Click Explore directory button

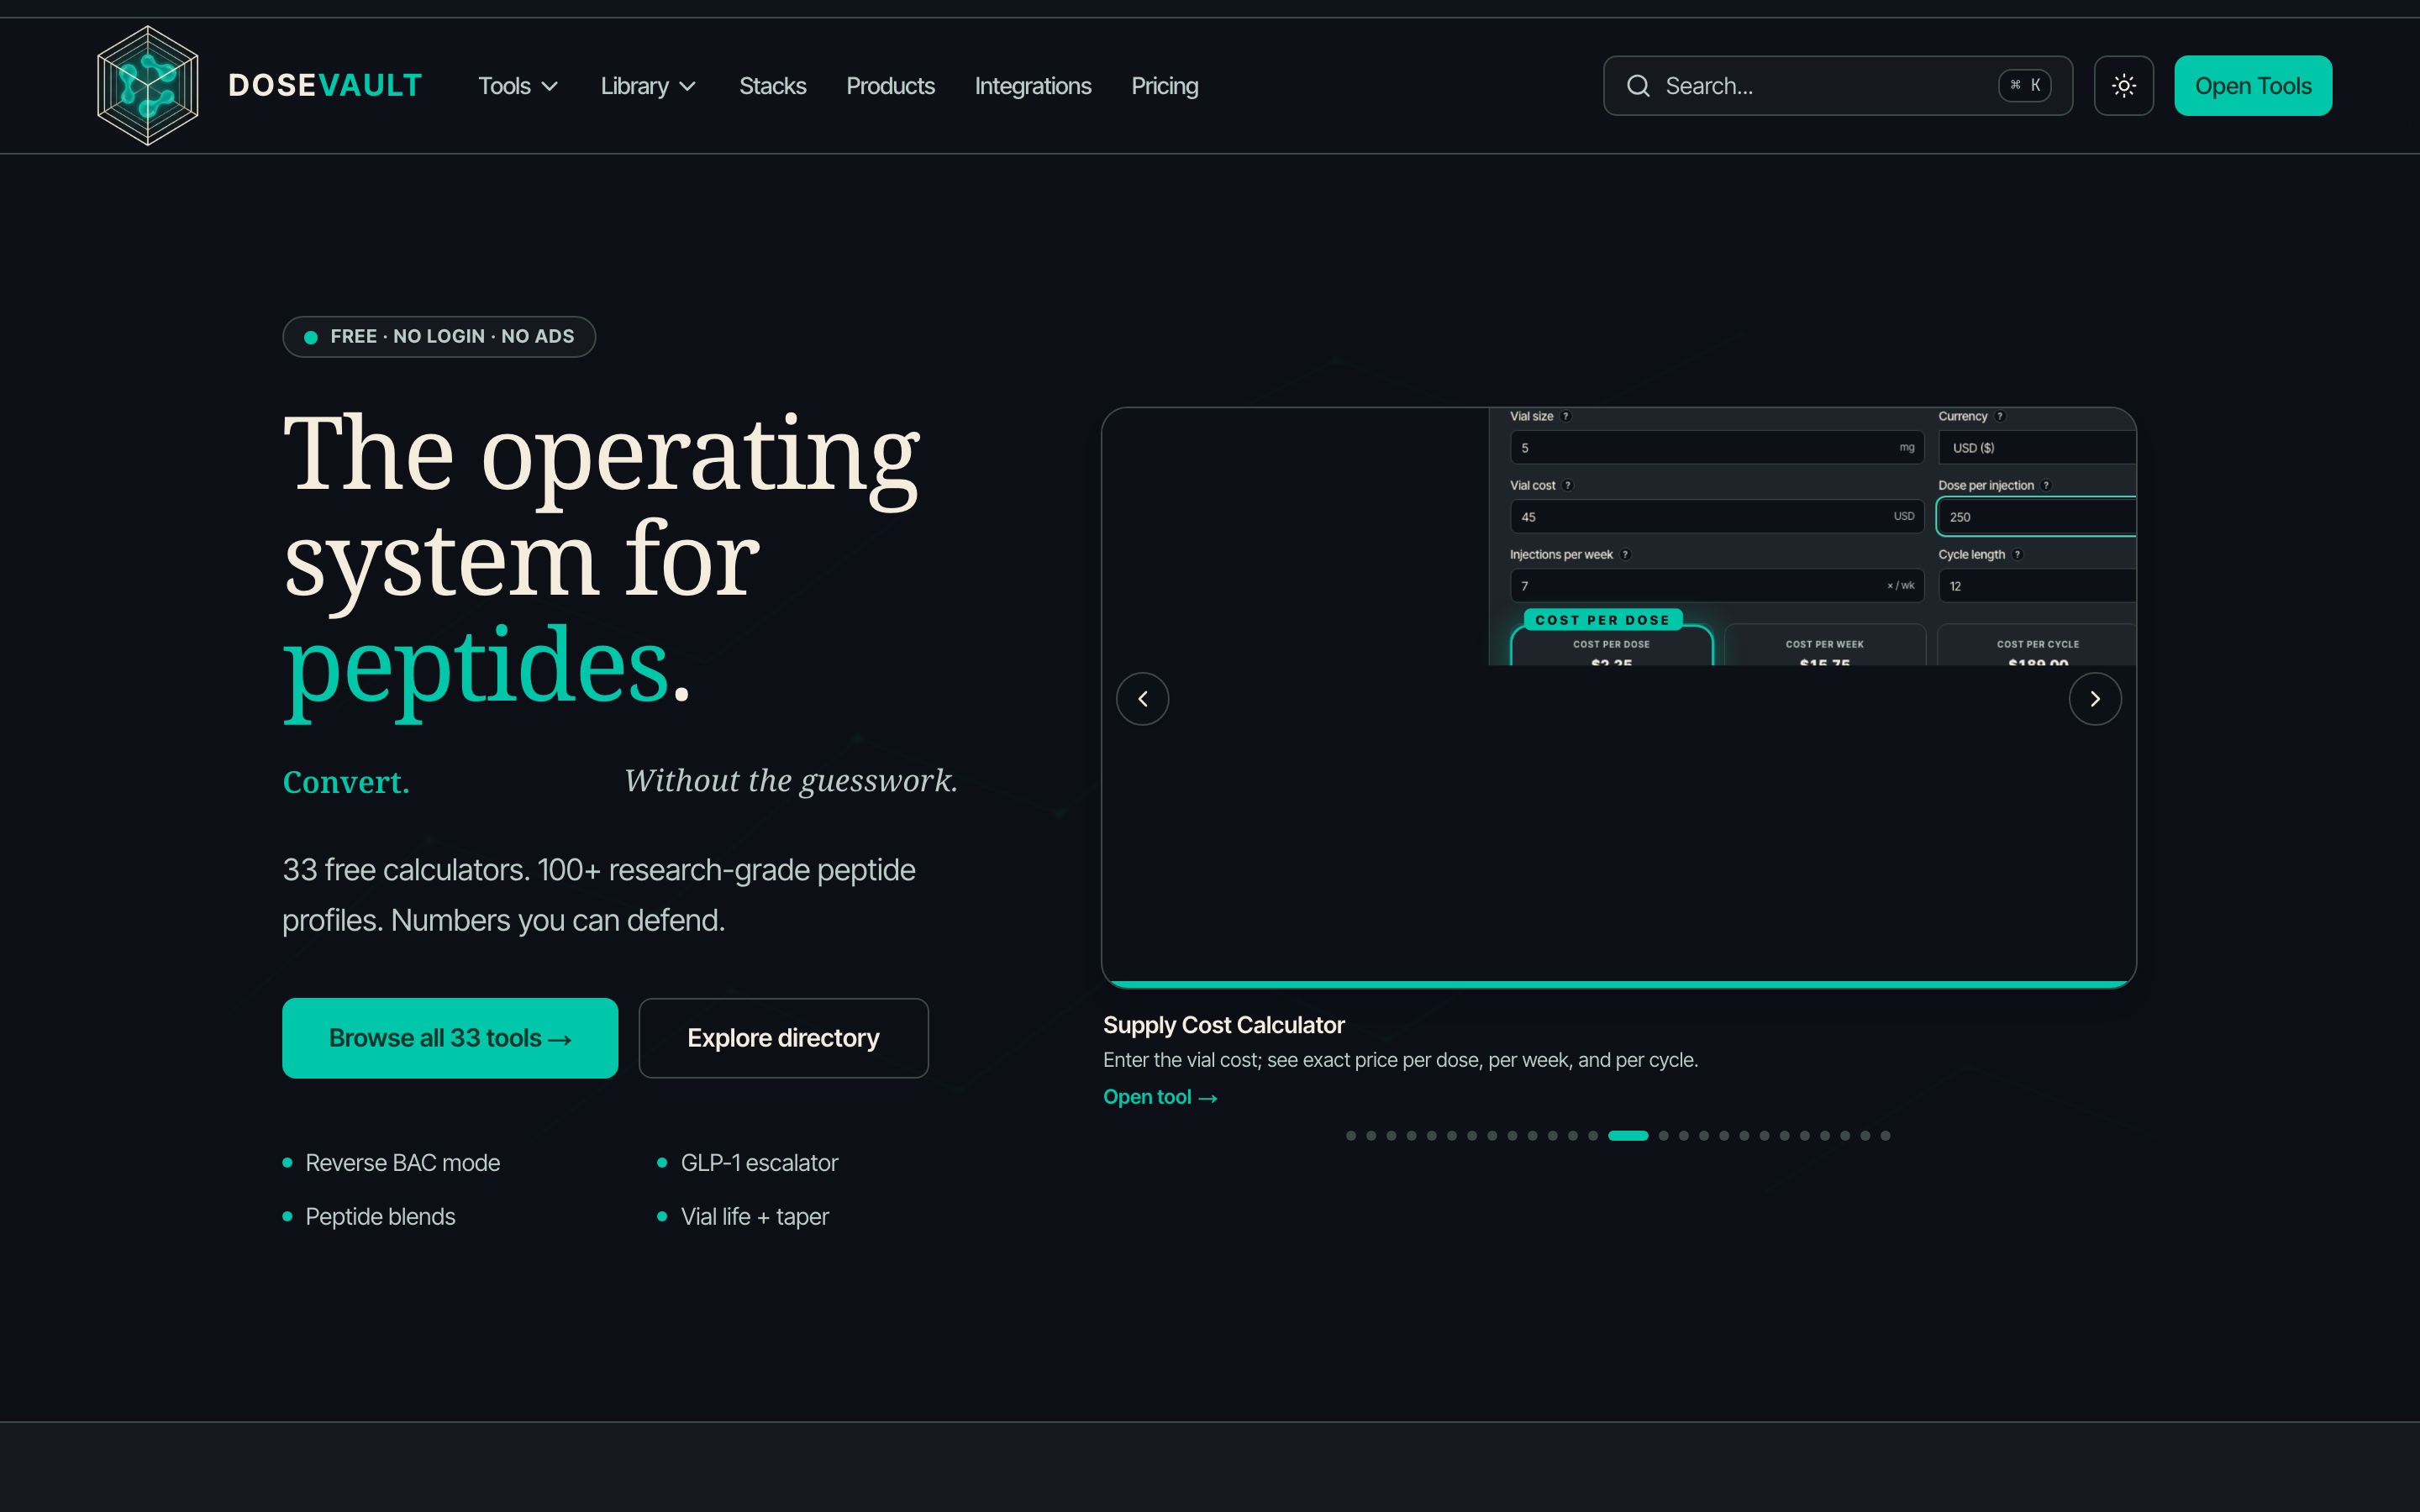click(783, 1038)
